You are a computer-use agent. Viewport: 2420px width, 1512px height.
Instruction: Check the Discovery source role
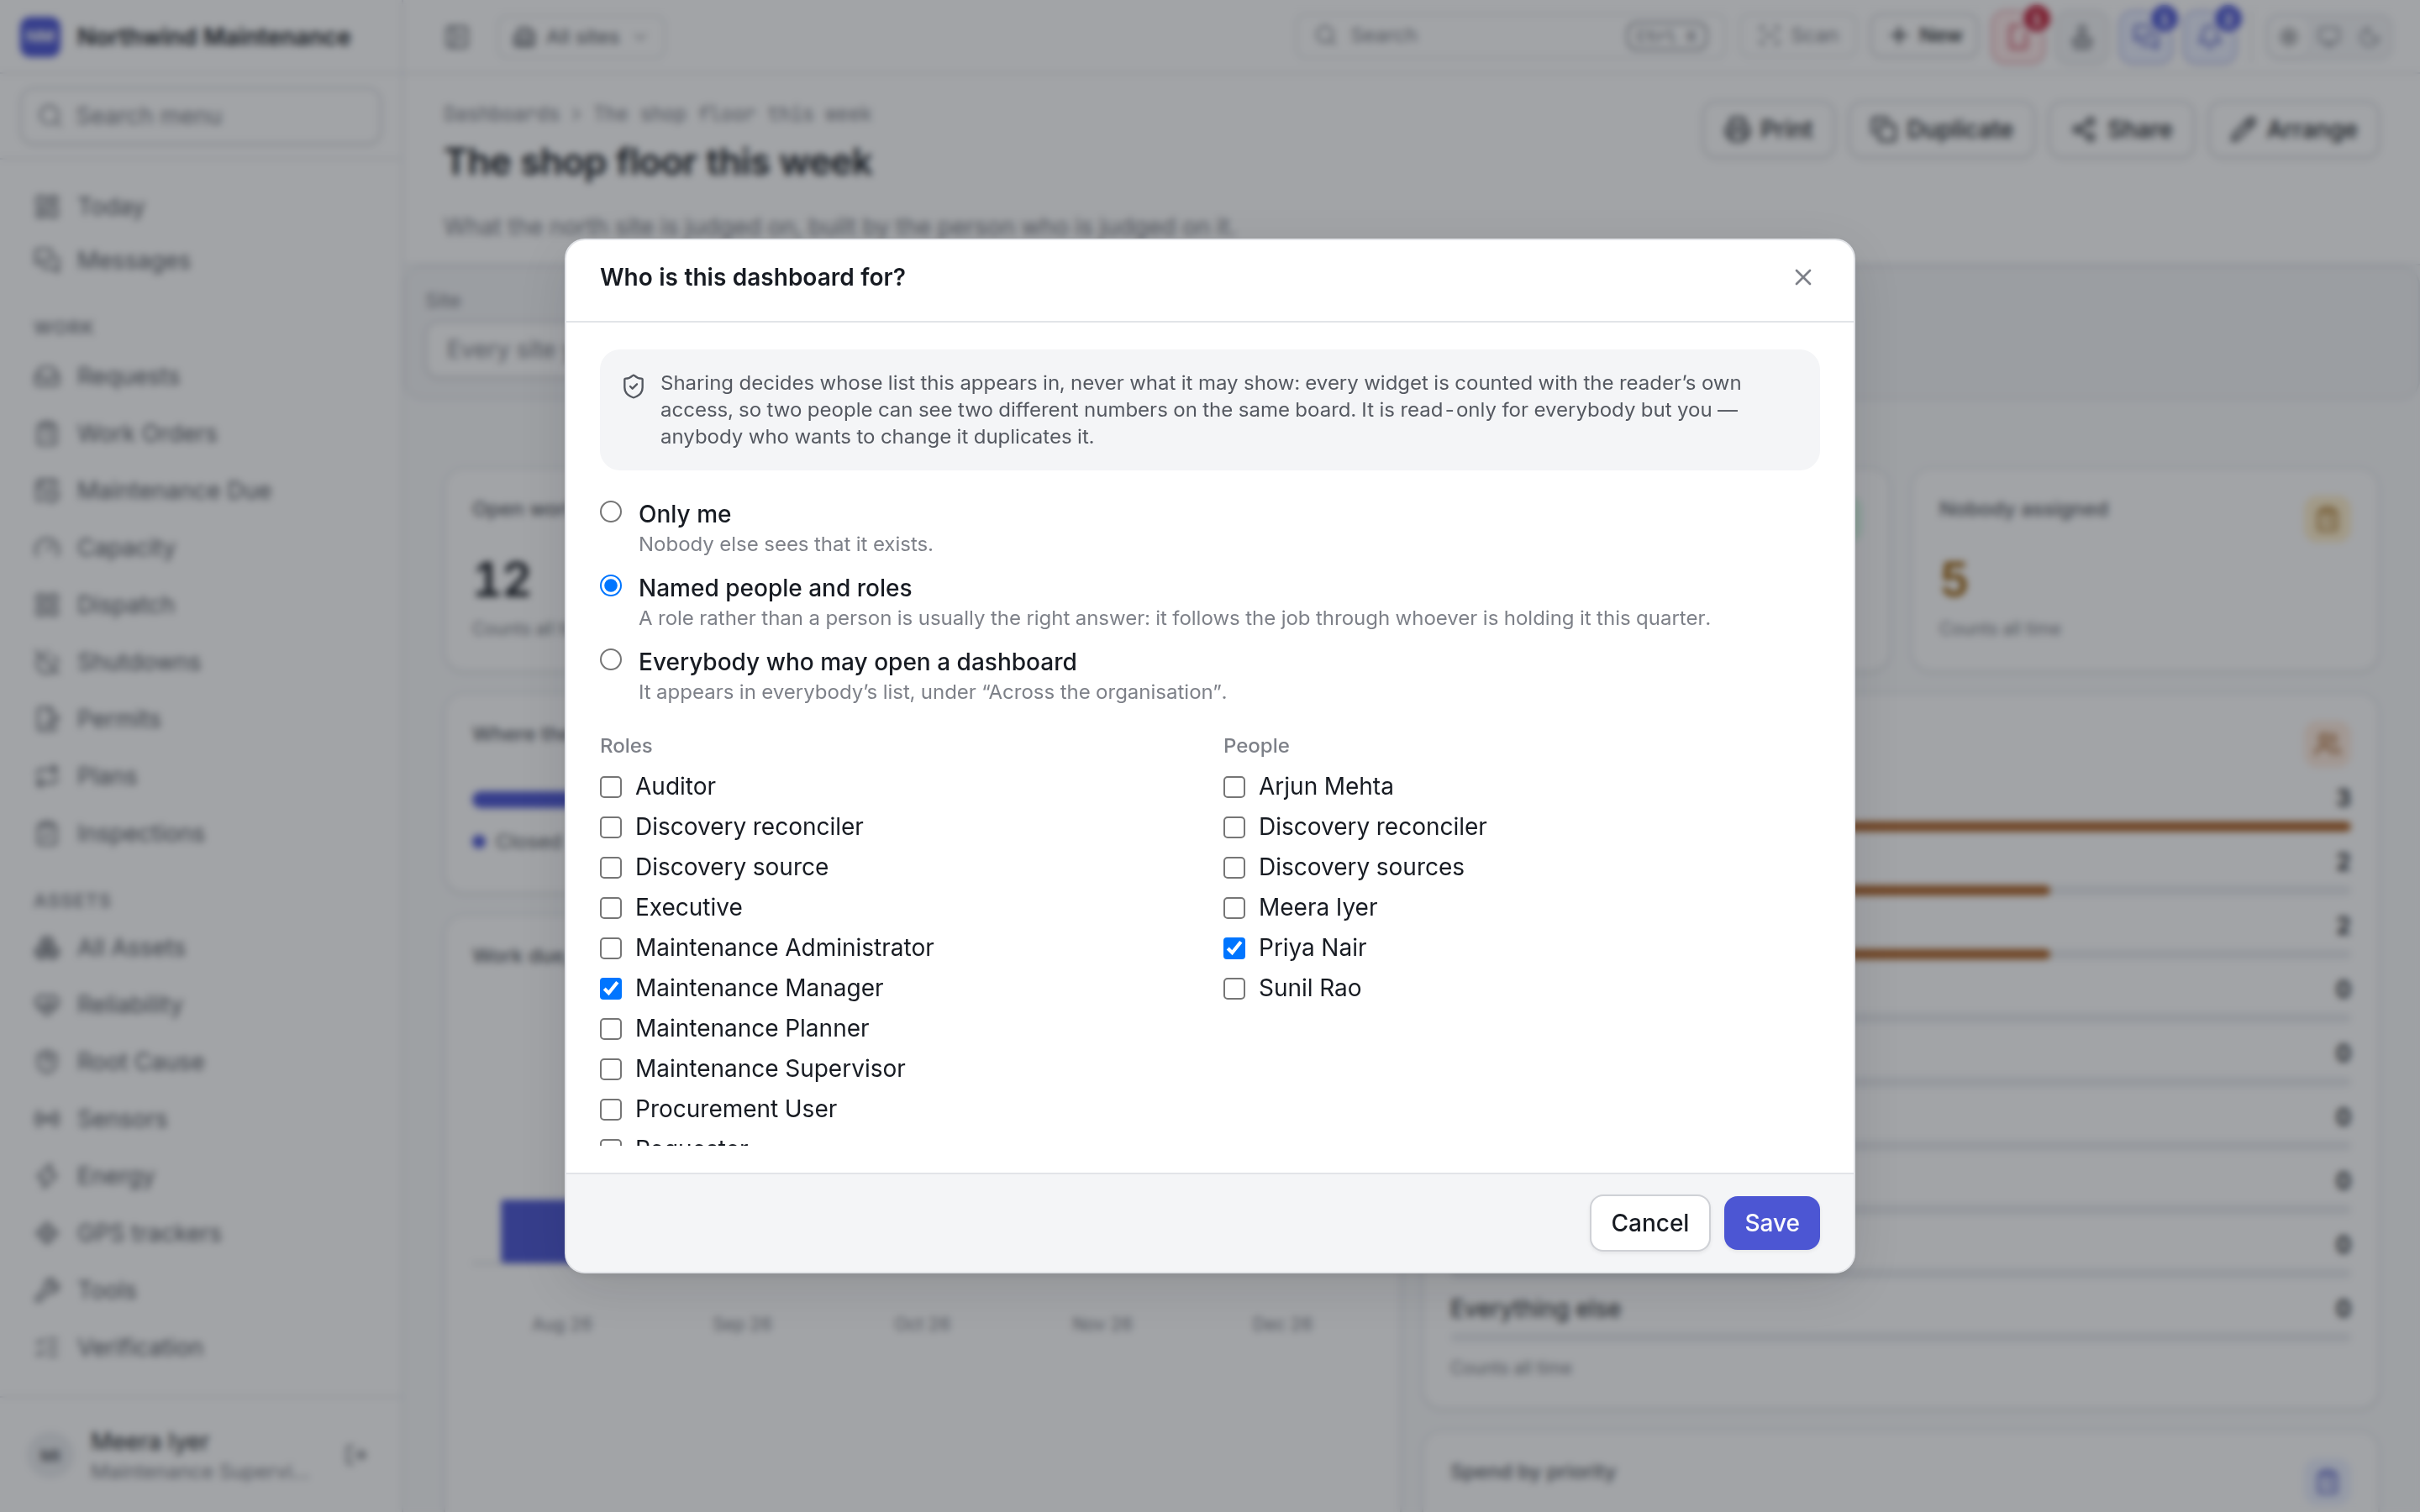coord(611,867)
